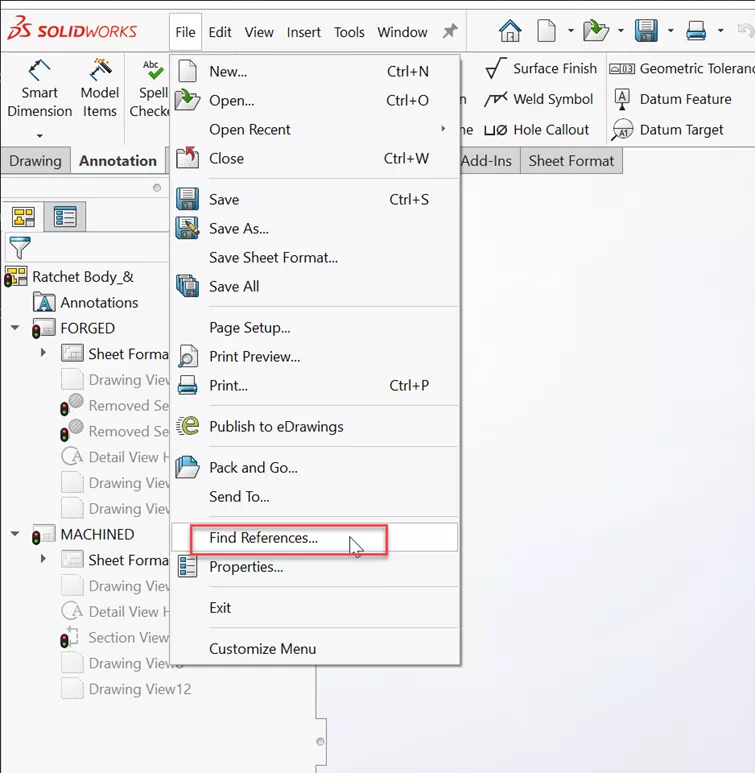755x773 pixels.
Task: Switch to the FeatureManager design tree icon
Action: [24, 217]
